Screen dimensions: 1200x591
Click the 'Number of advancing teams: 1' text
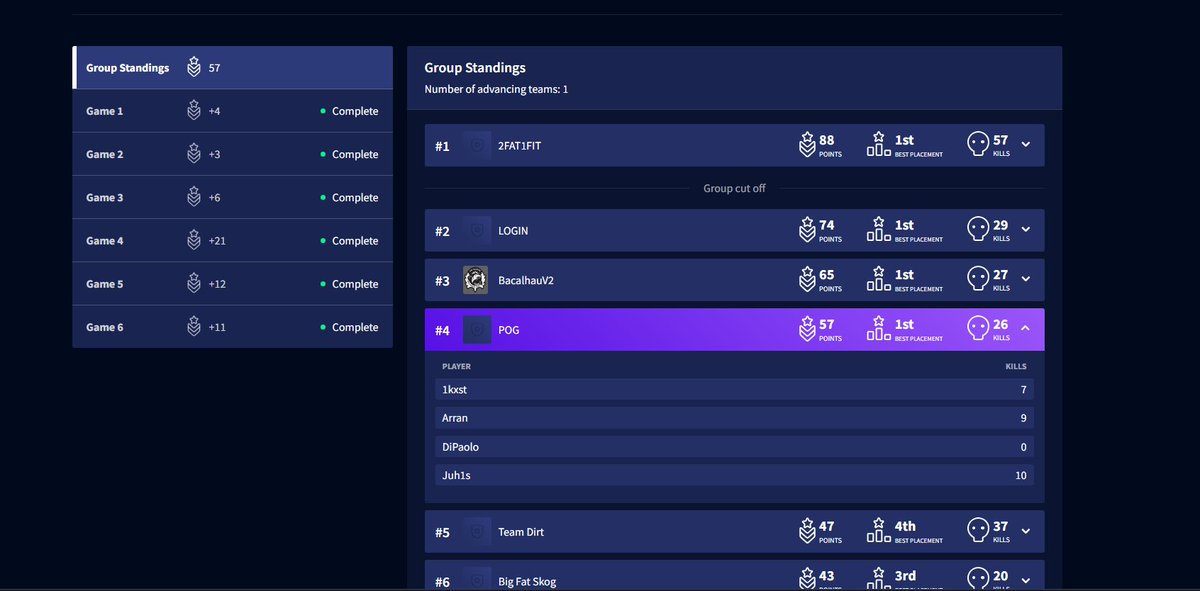click(x=496, y=90)
